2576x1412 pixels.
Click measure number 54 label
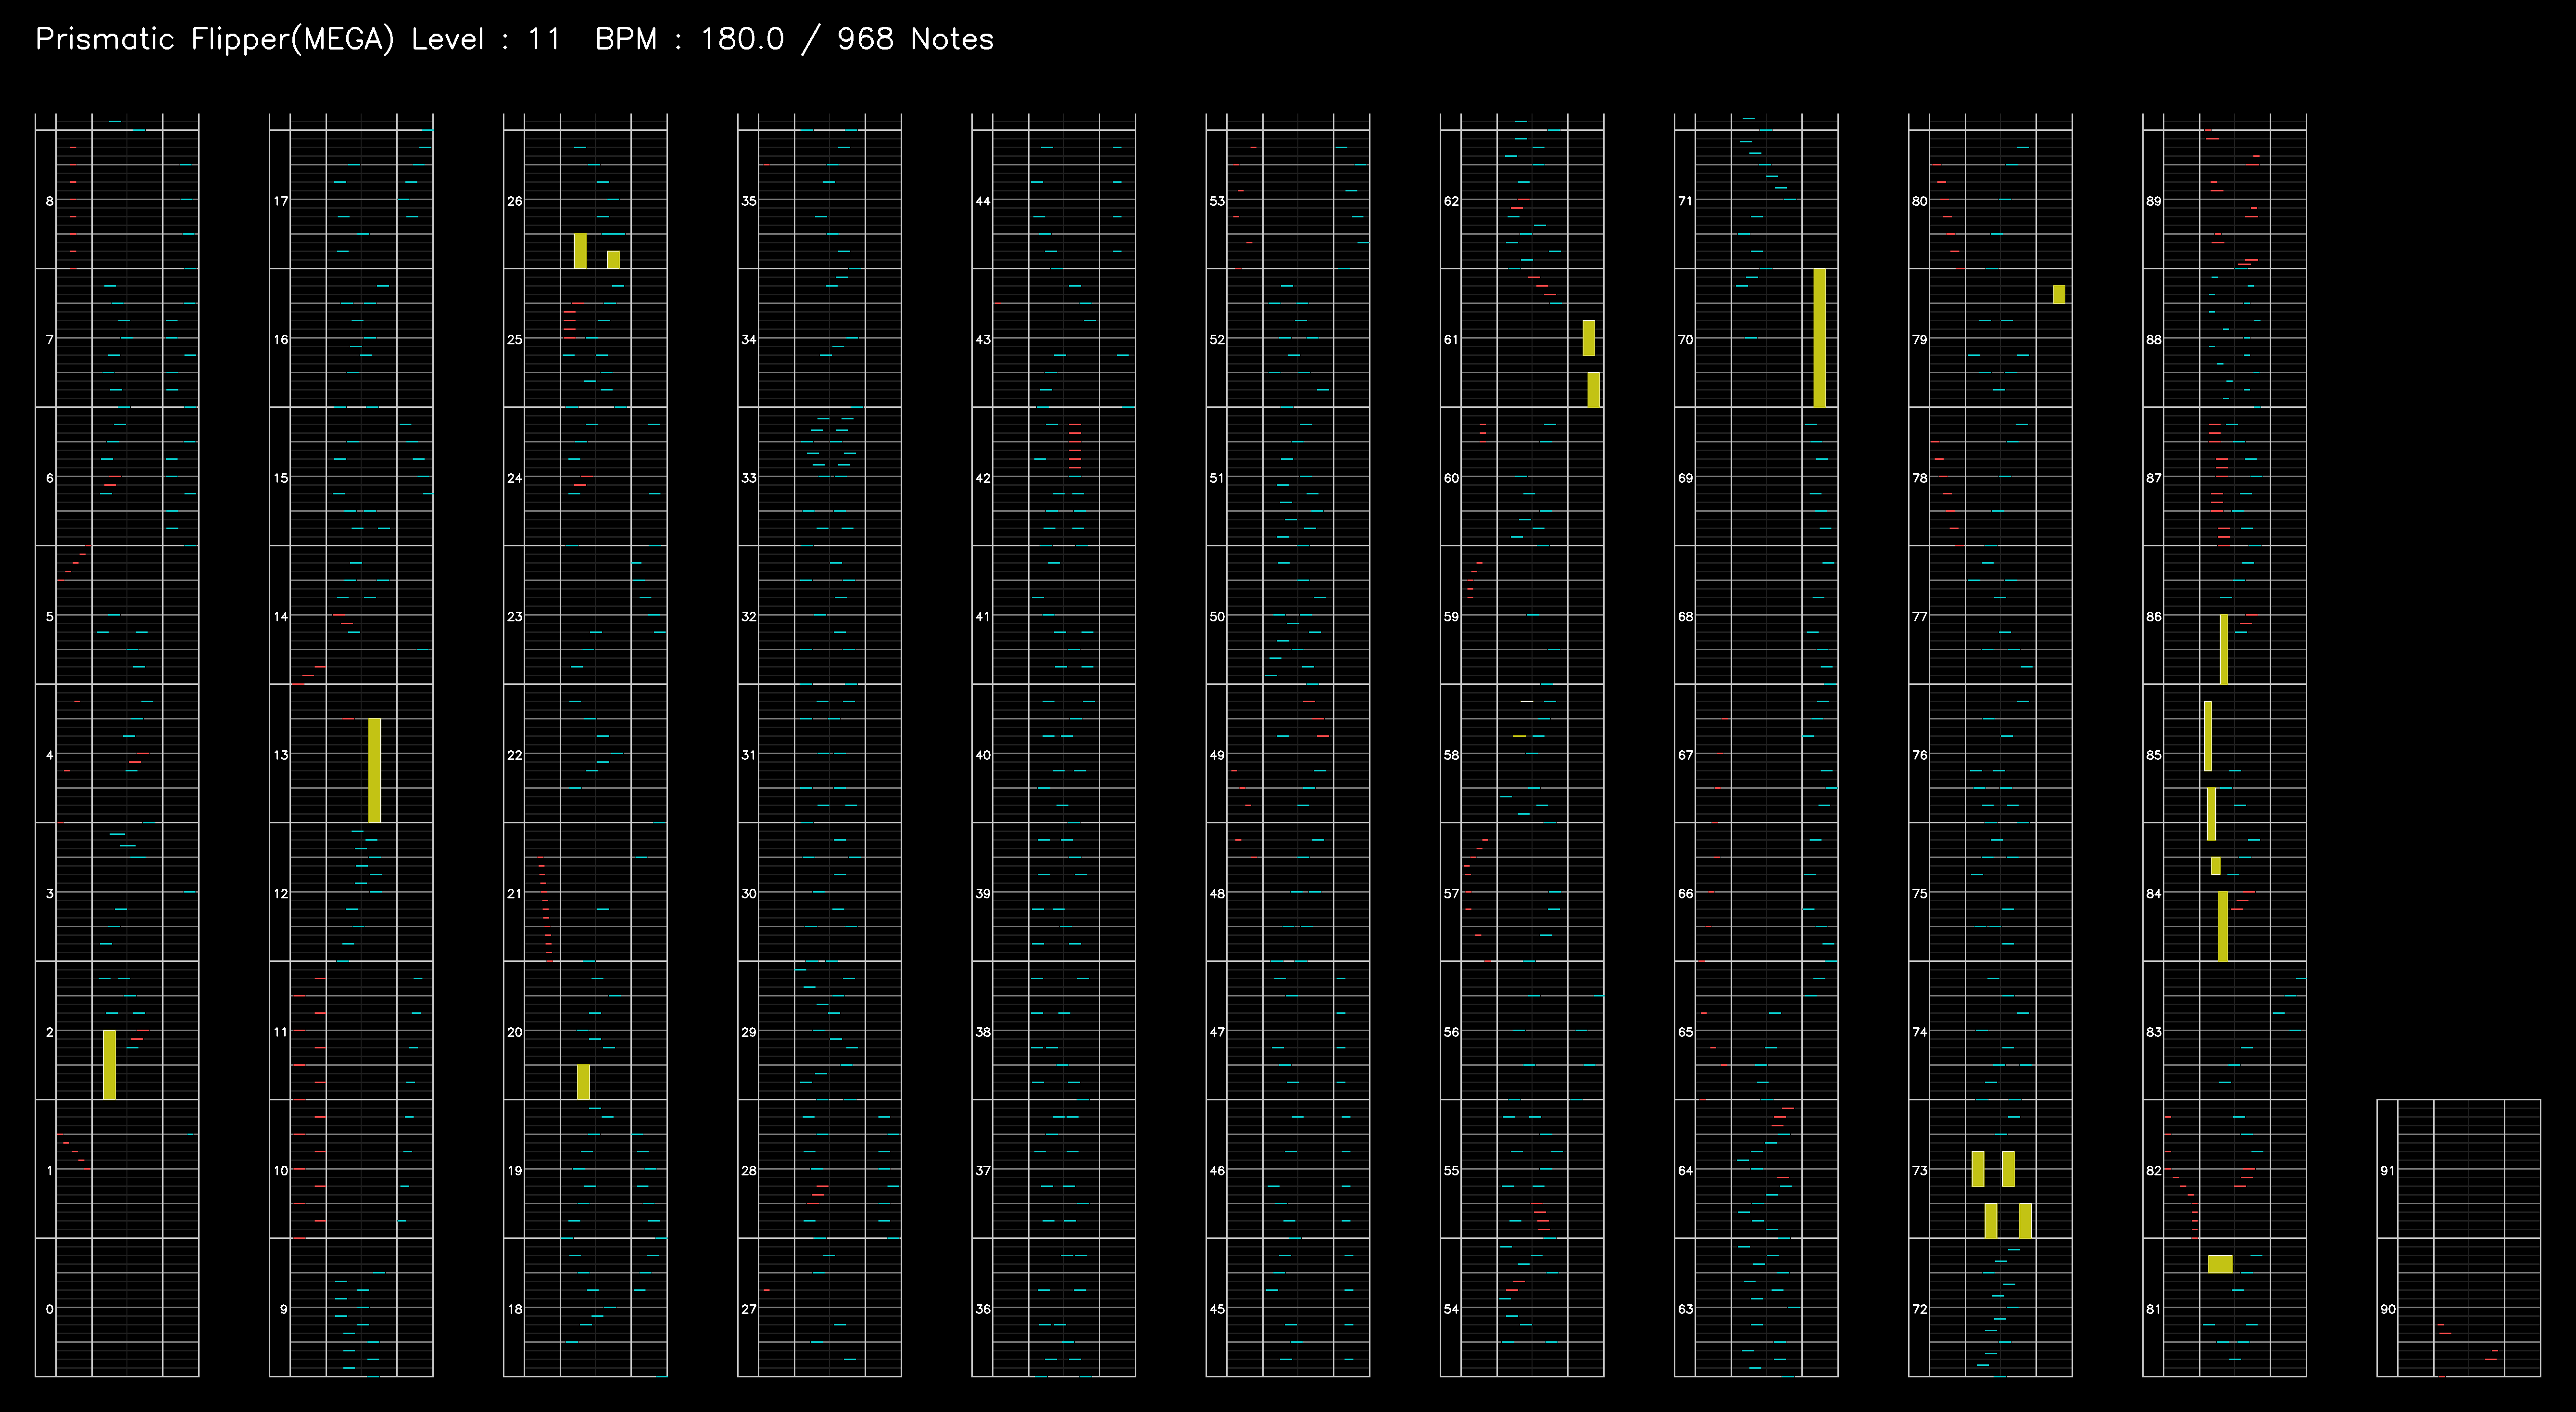(1451, 1309)
